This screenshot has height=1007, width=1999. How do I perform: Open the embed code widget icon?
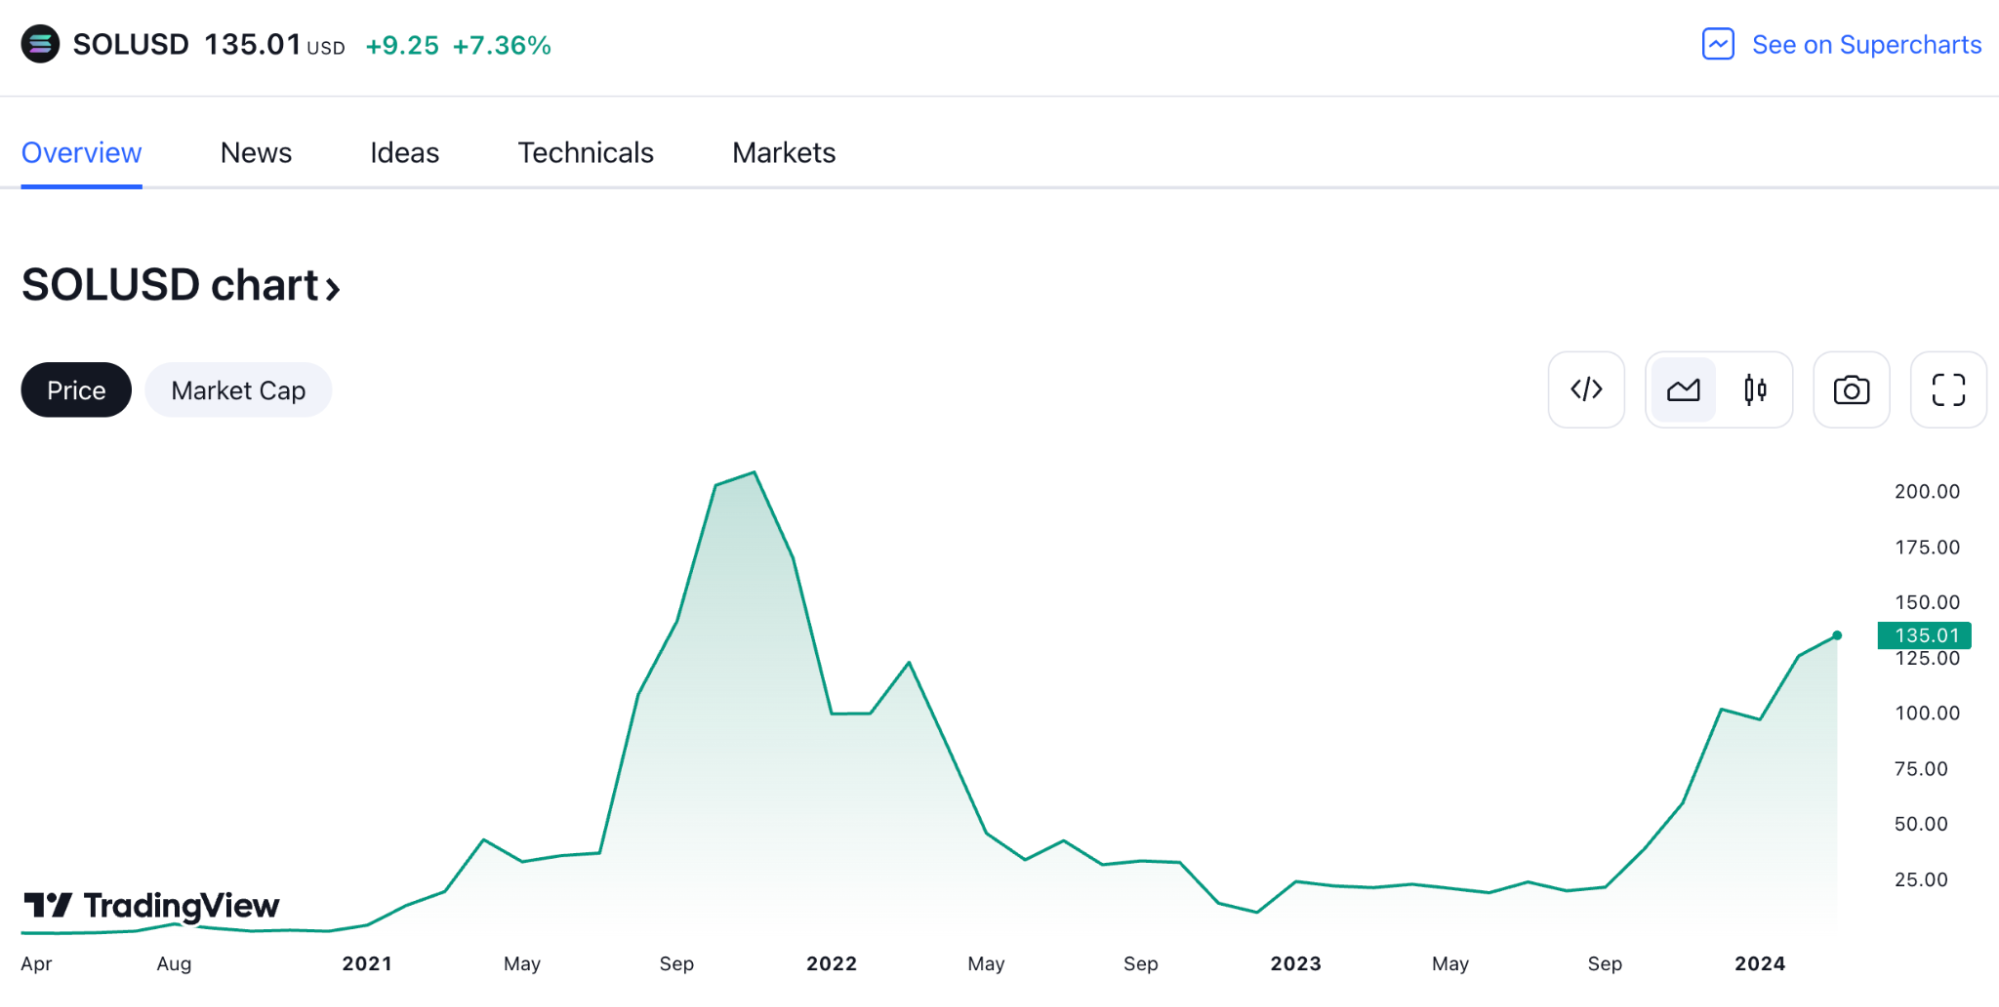click(x=1586, y=390)
